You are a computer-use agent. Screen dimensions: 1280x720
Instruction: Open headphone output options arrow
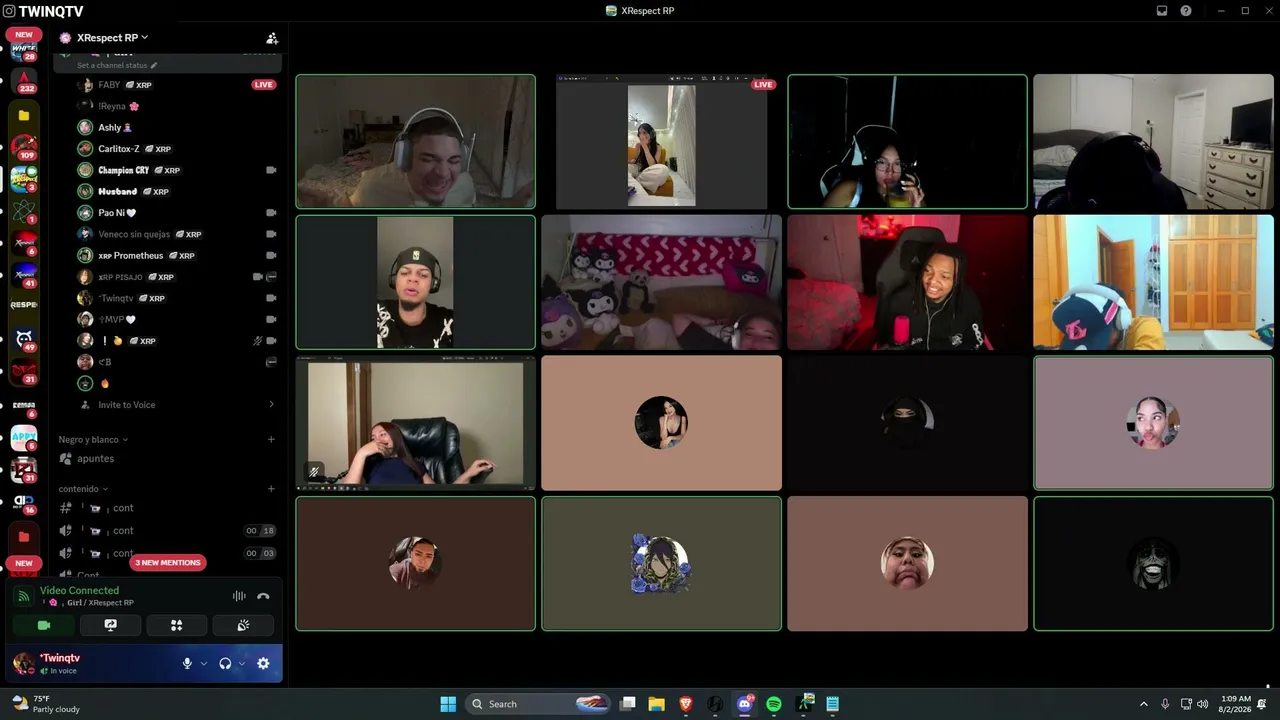242,663
